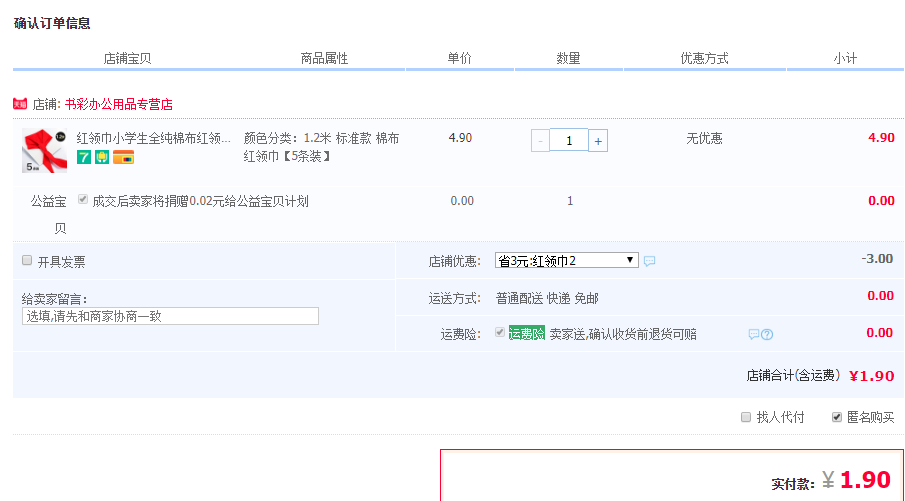Click the 数量 column header
Image resolution: width=905 pixels, height=501 pixels.
pyautogui.click(x=569, y=58)
